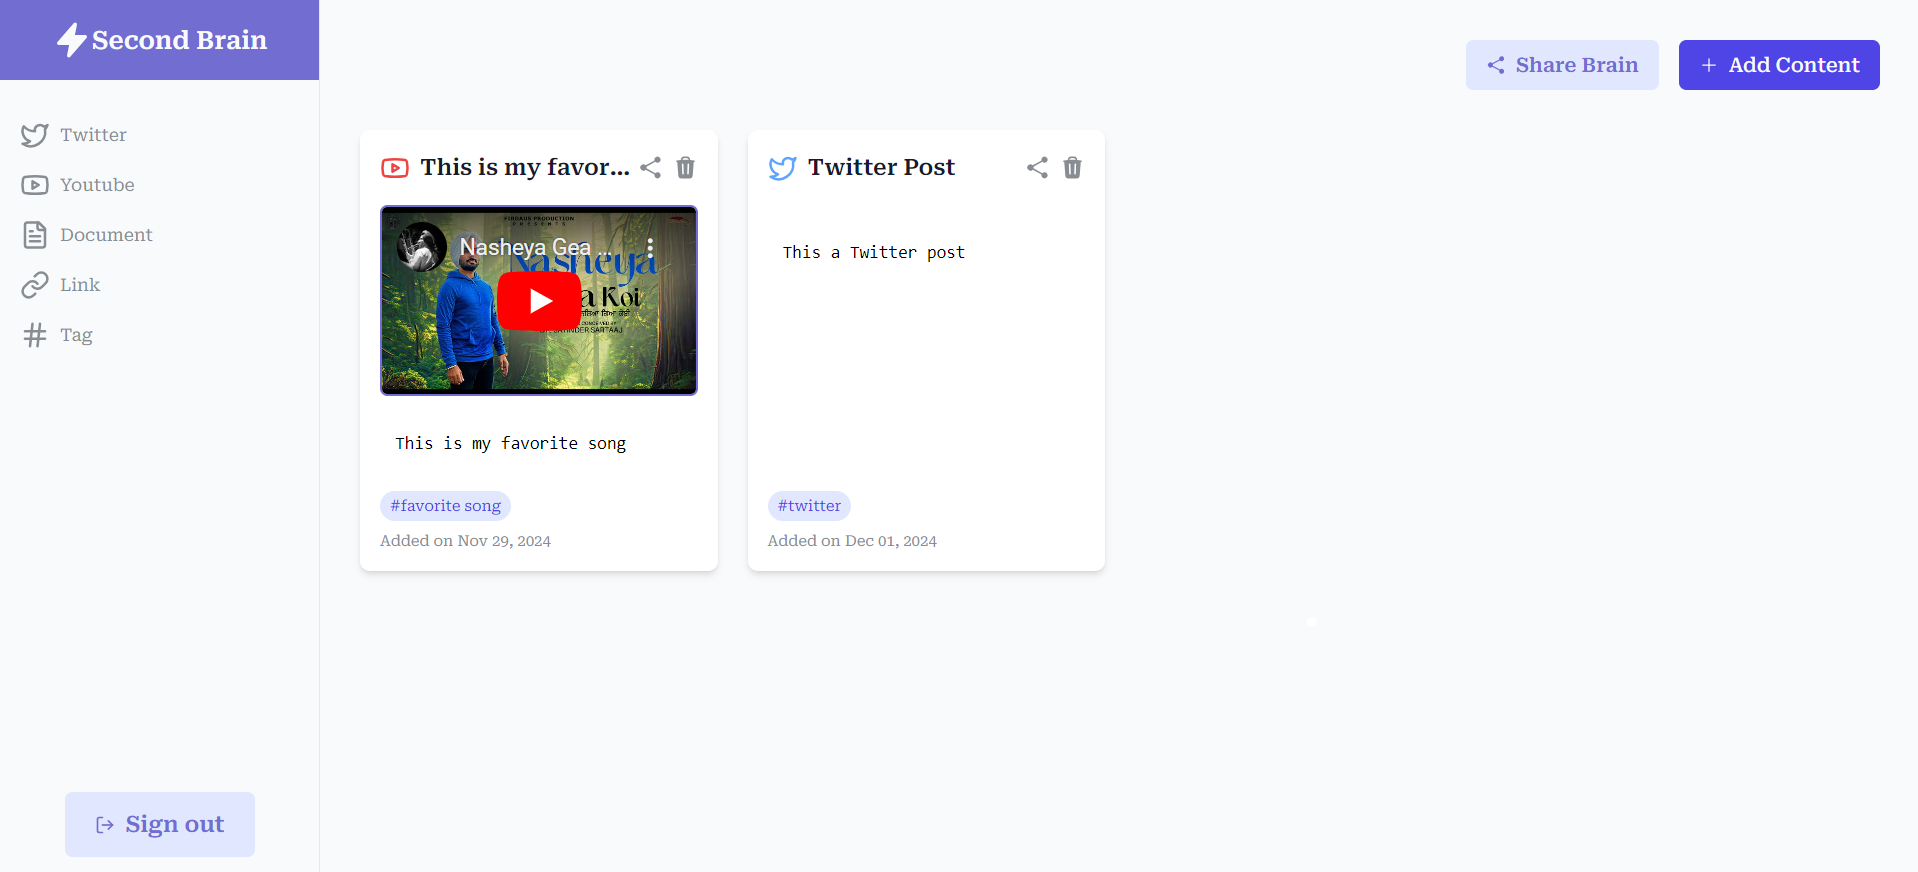Click the Link chain icon in sidebar
1918x872 pixels.
[35, 285]
